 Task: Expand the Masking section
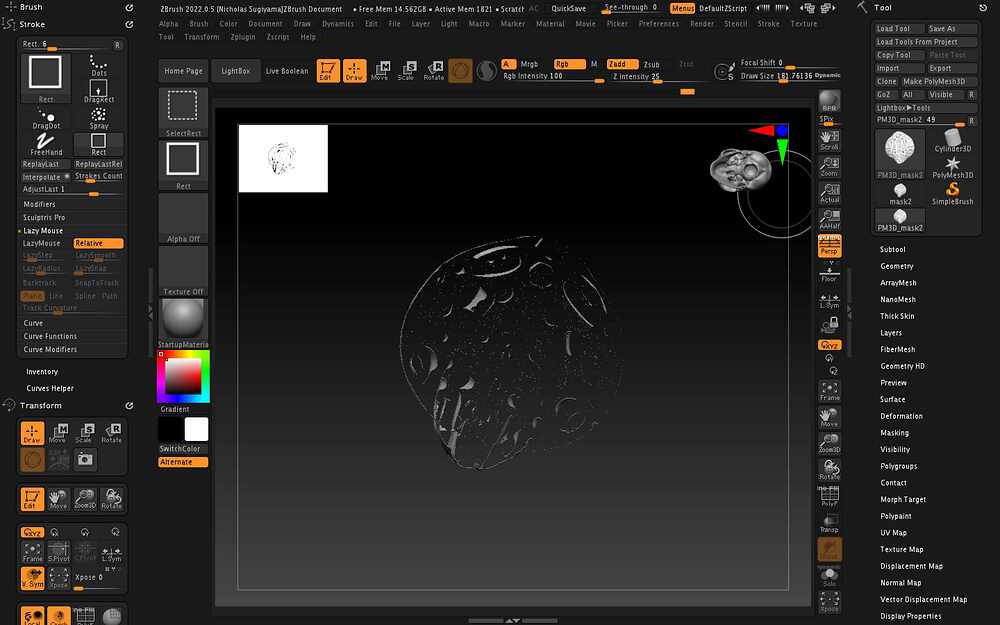[894, 432]
